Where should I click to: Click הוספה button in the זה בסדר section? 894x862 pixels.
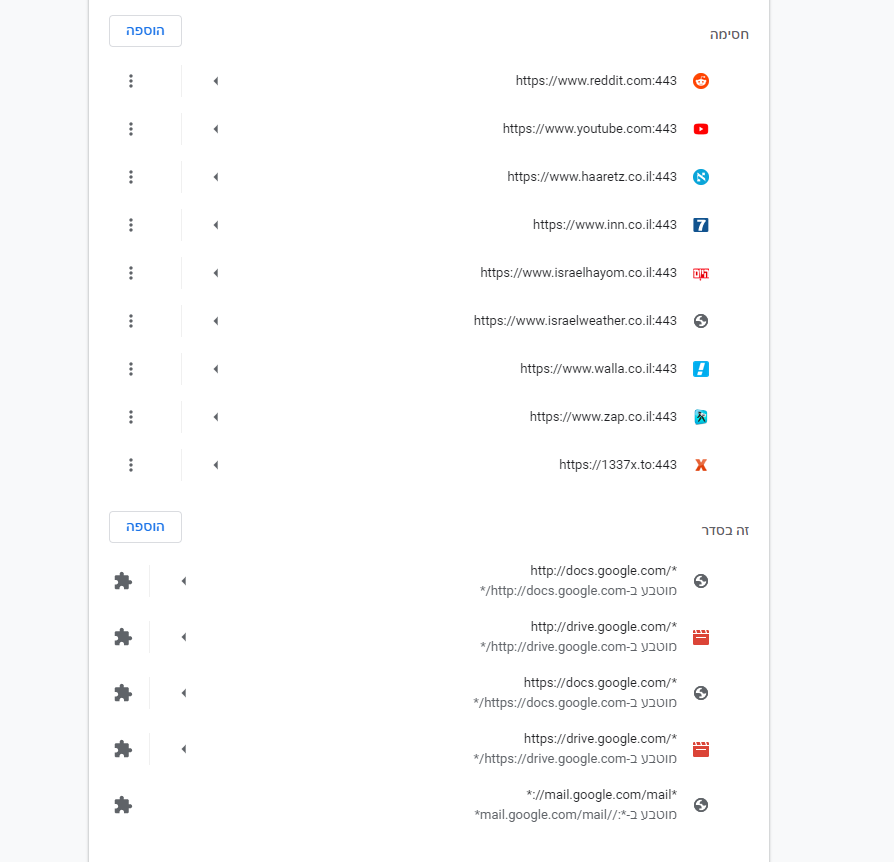[x=145, y=527]
